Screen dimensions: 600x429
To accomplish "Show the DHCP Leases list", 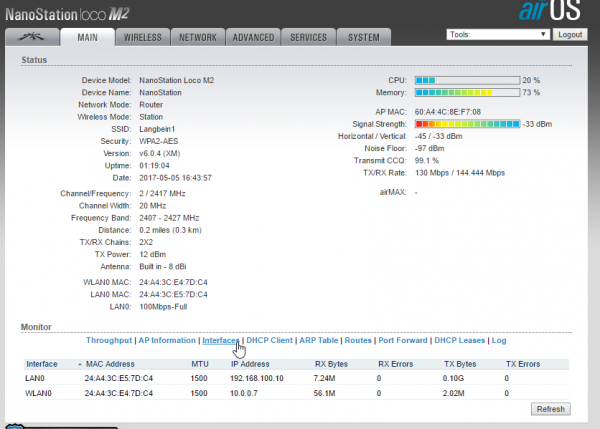I will point(460,341).
